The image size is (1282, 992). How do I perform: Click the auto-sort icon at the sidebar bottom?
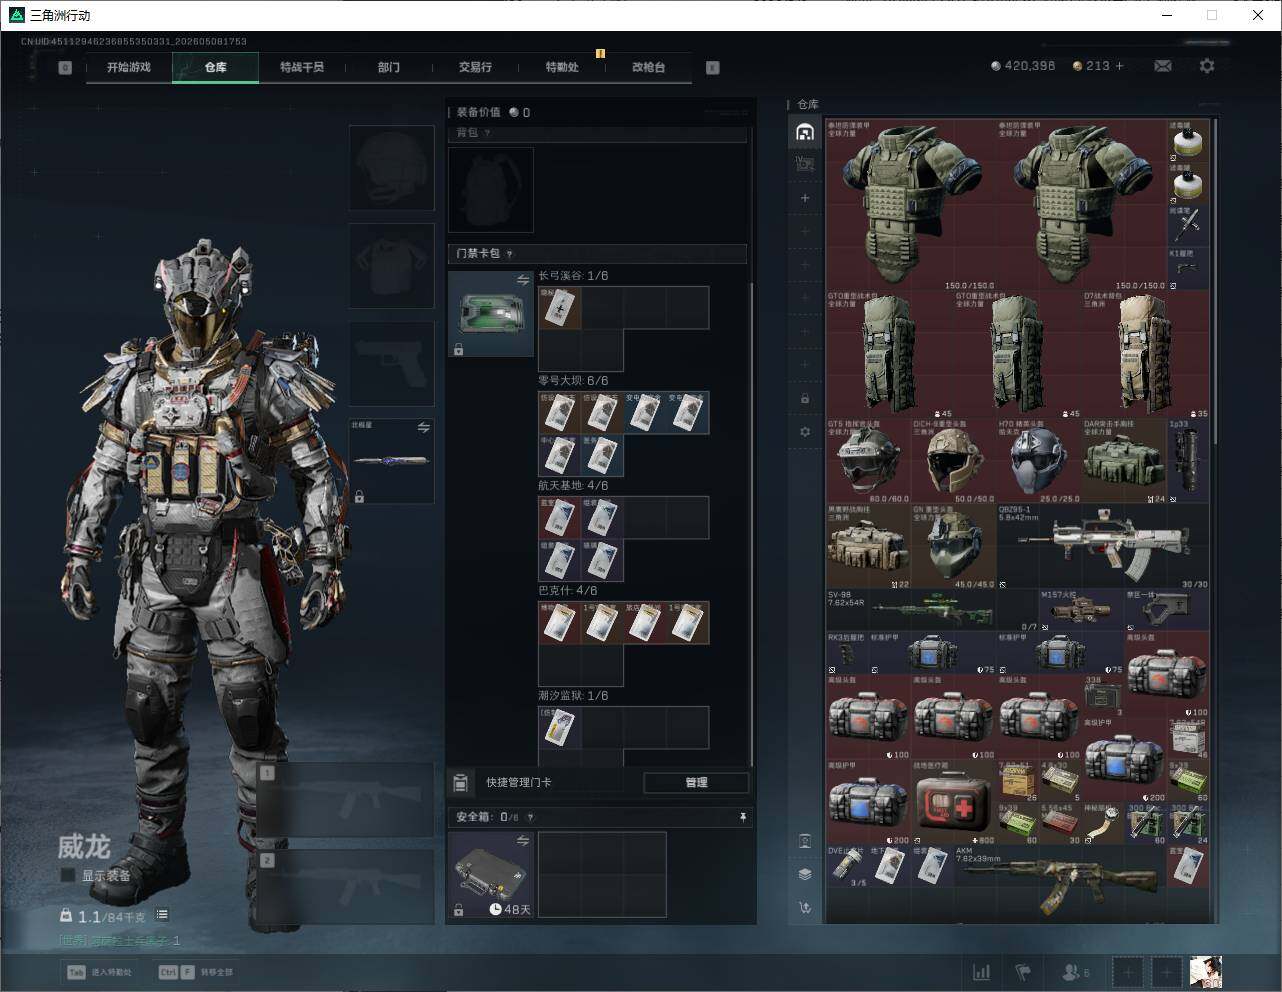(x=805, y=908)
